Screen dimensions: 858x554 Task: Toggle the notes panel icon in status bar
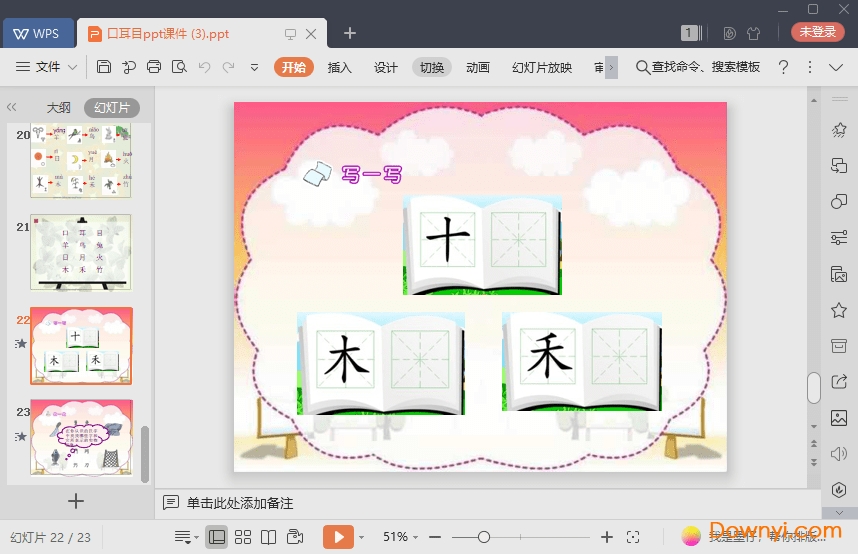185,537
